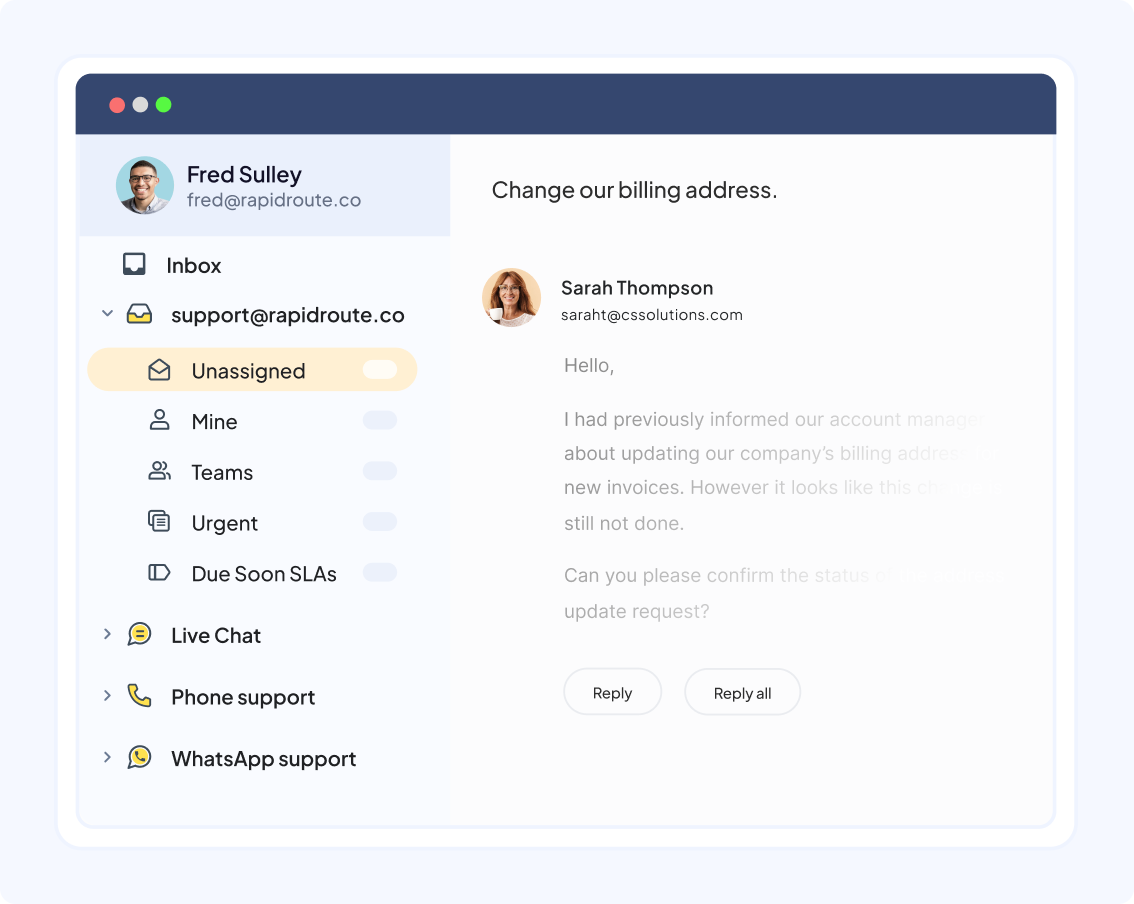Toggle the counter pill next to Unassigned
Screen dimensions: 1134x904
tap(380, 369)
